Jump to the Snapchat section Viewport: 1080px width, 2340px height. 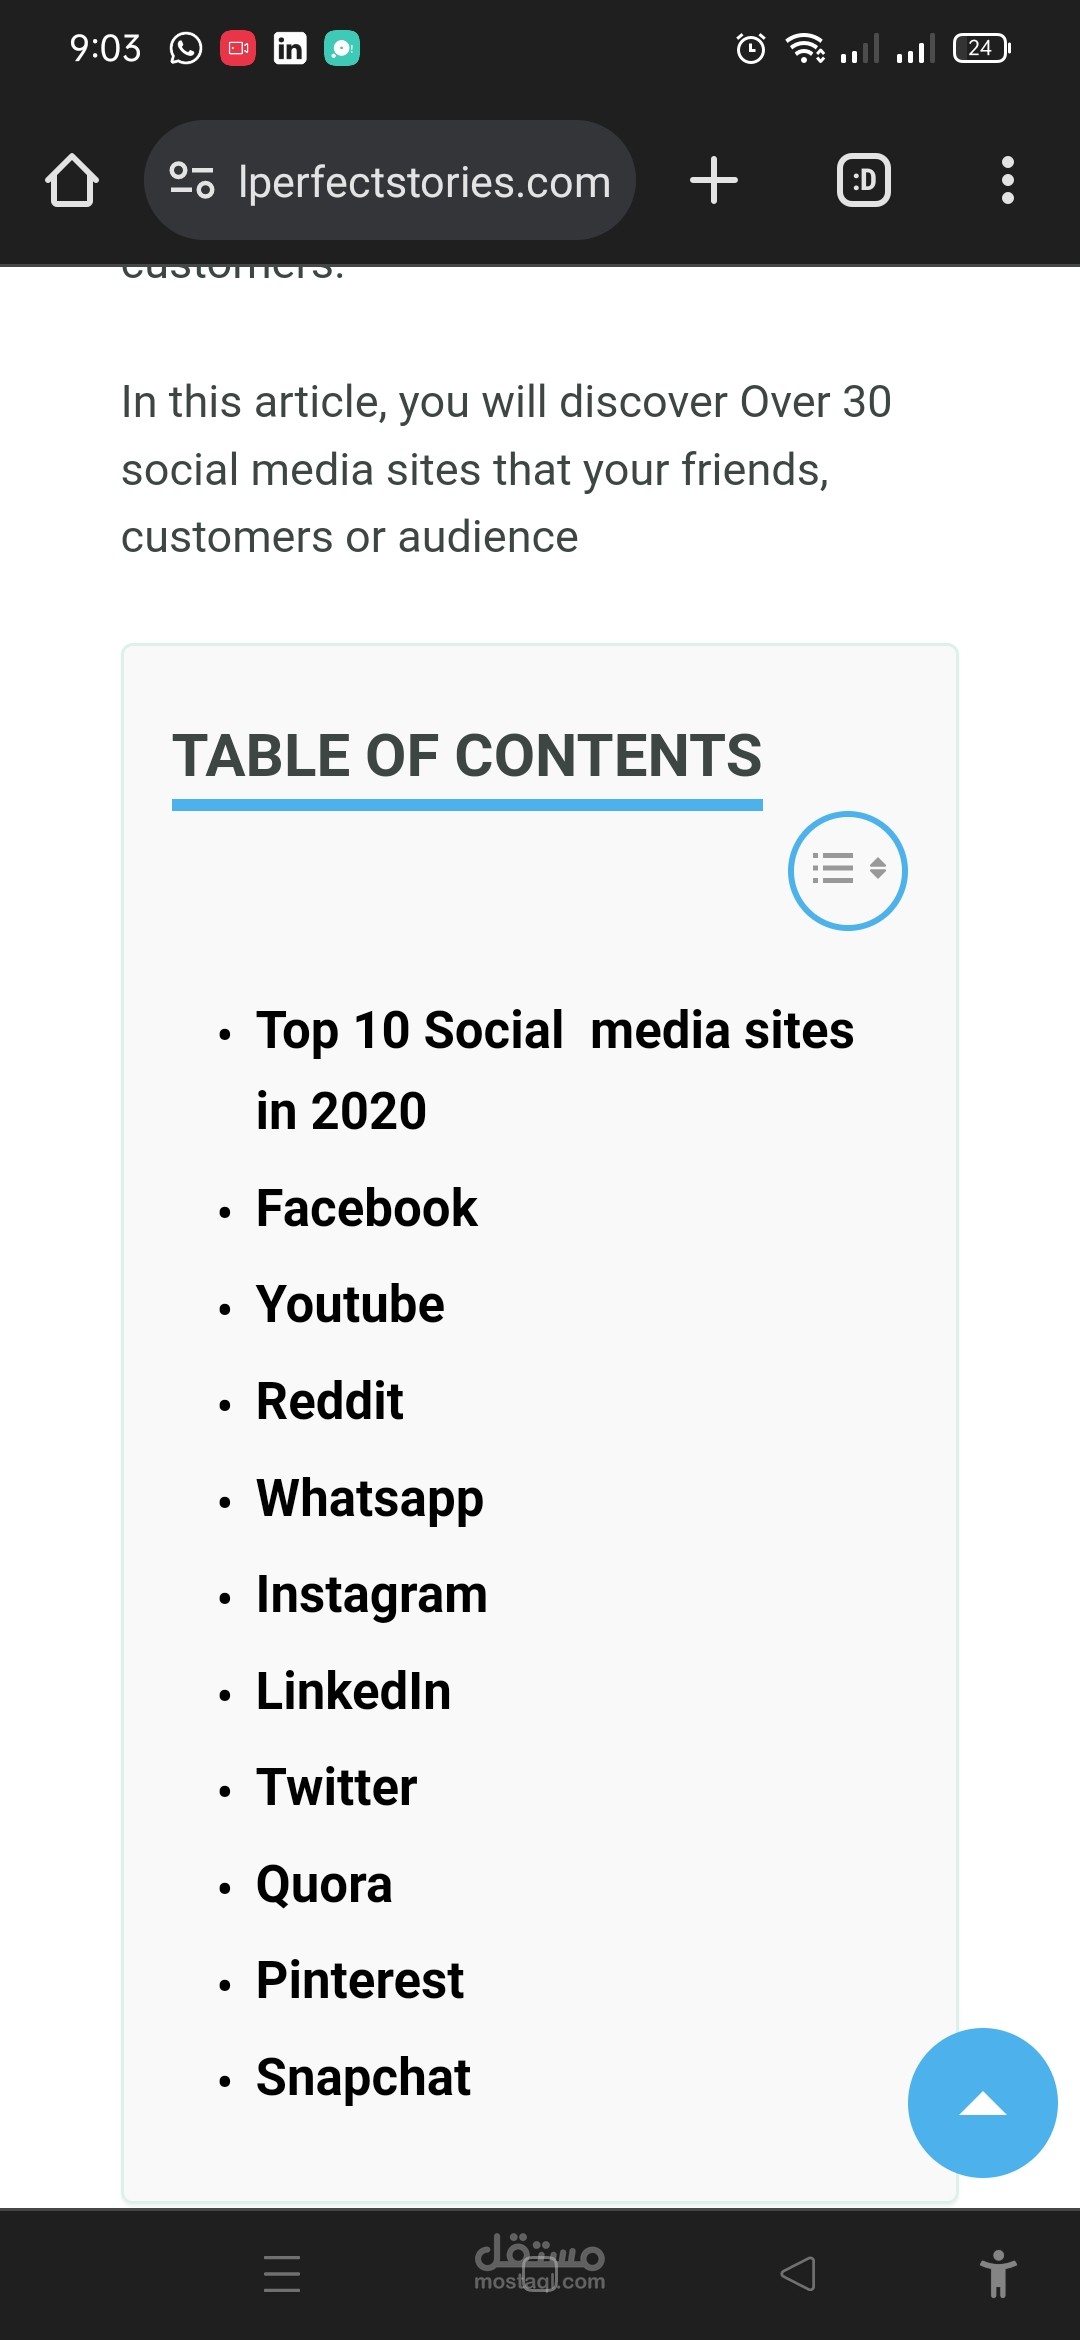tap(363, 2078)
